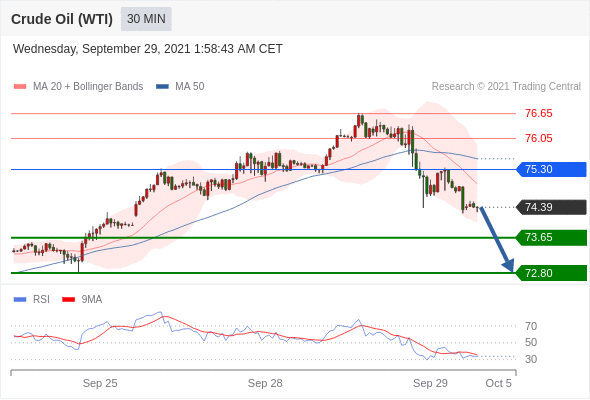Click the 9MA red legend swatch
590x400 pixels.
coord(68,300)
